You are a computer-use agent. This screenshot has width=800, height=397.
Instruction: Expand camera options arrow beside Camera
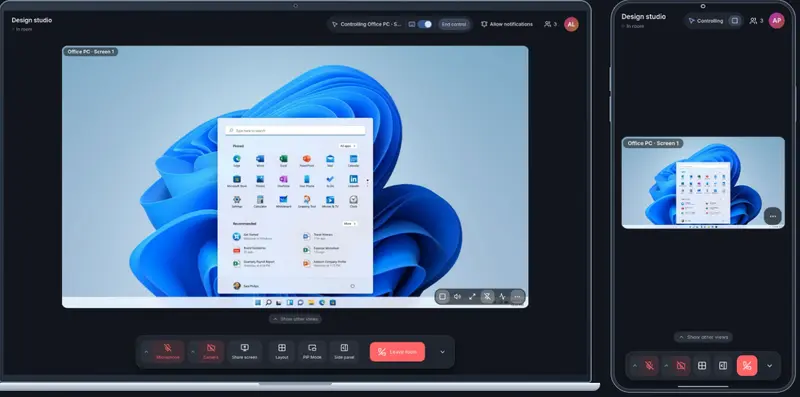click(x=193, y=352)
